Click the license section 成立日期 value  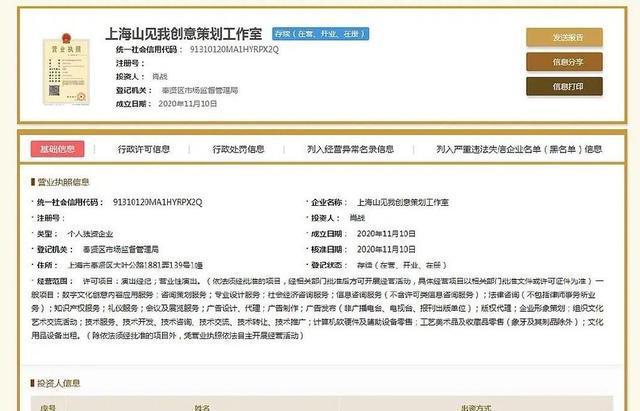(386, 234)
